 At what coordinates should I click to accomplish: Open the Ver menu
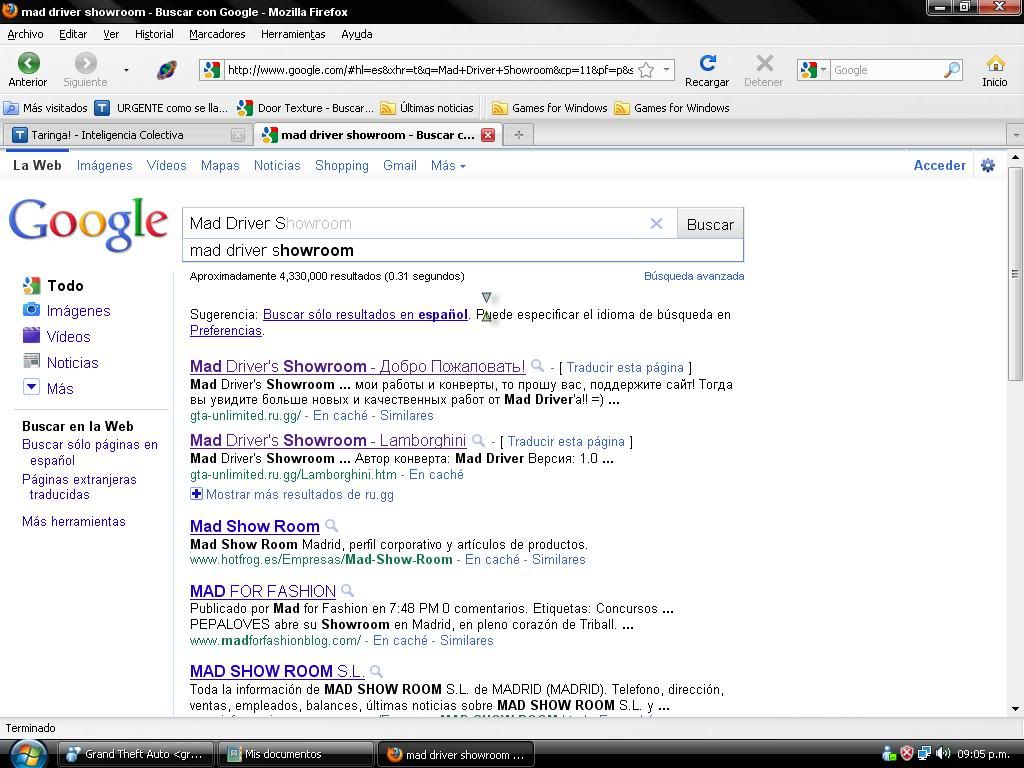tap(111, 34)
